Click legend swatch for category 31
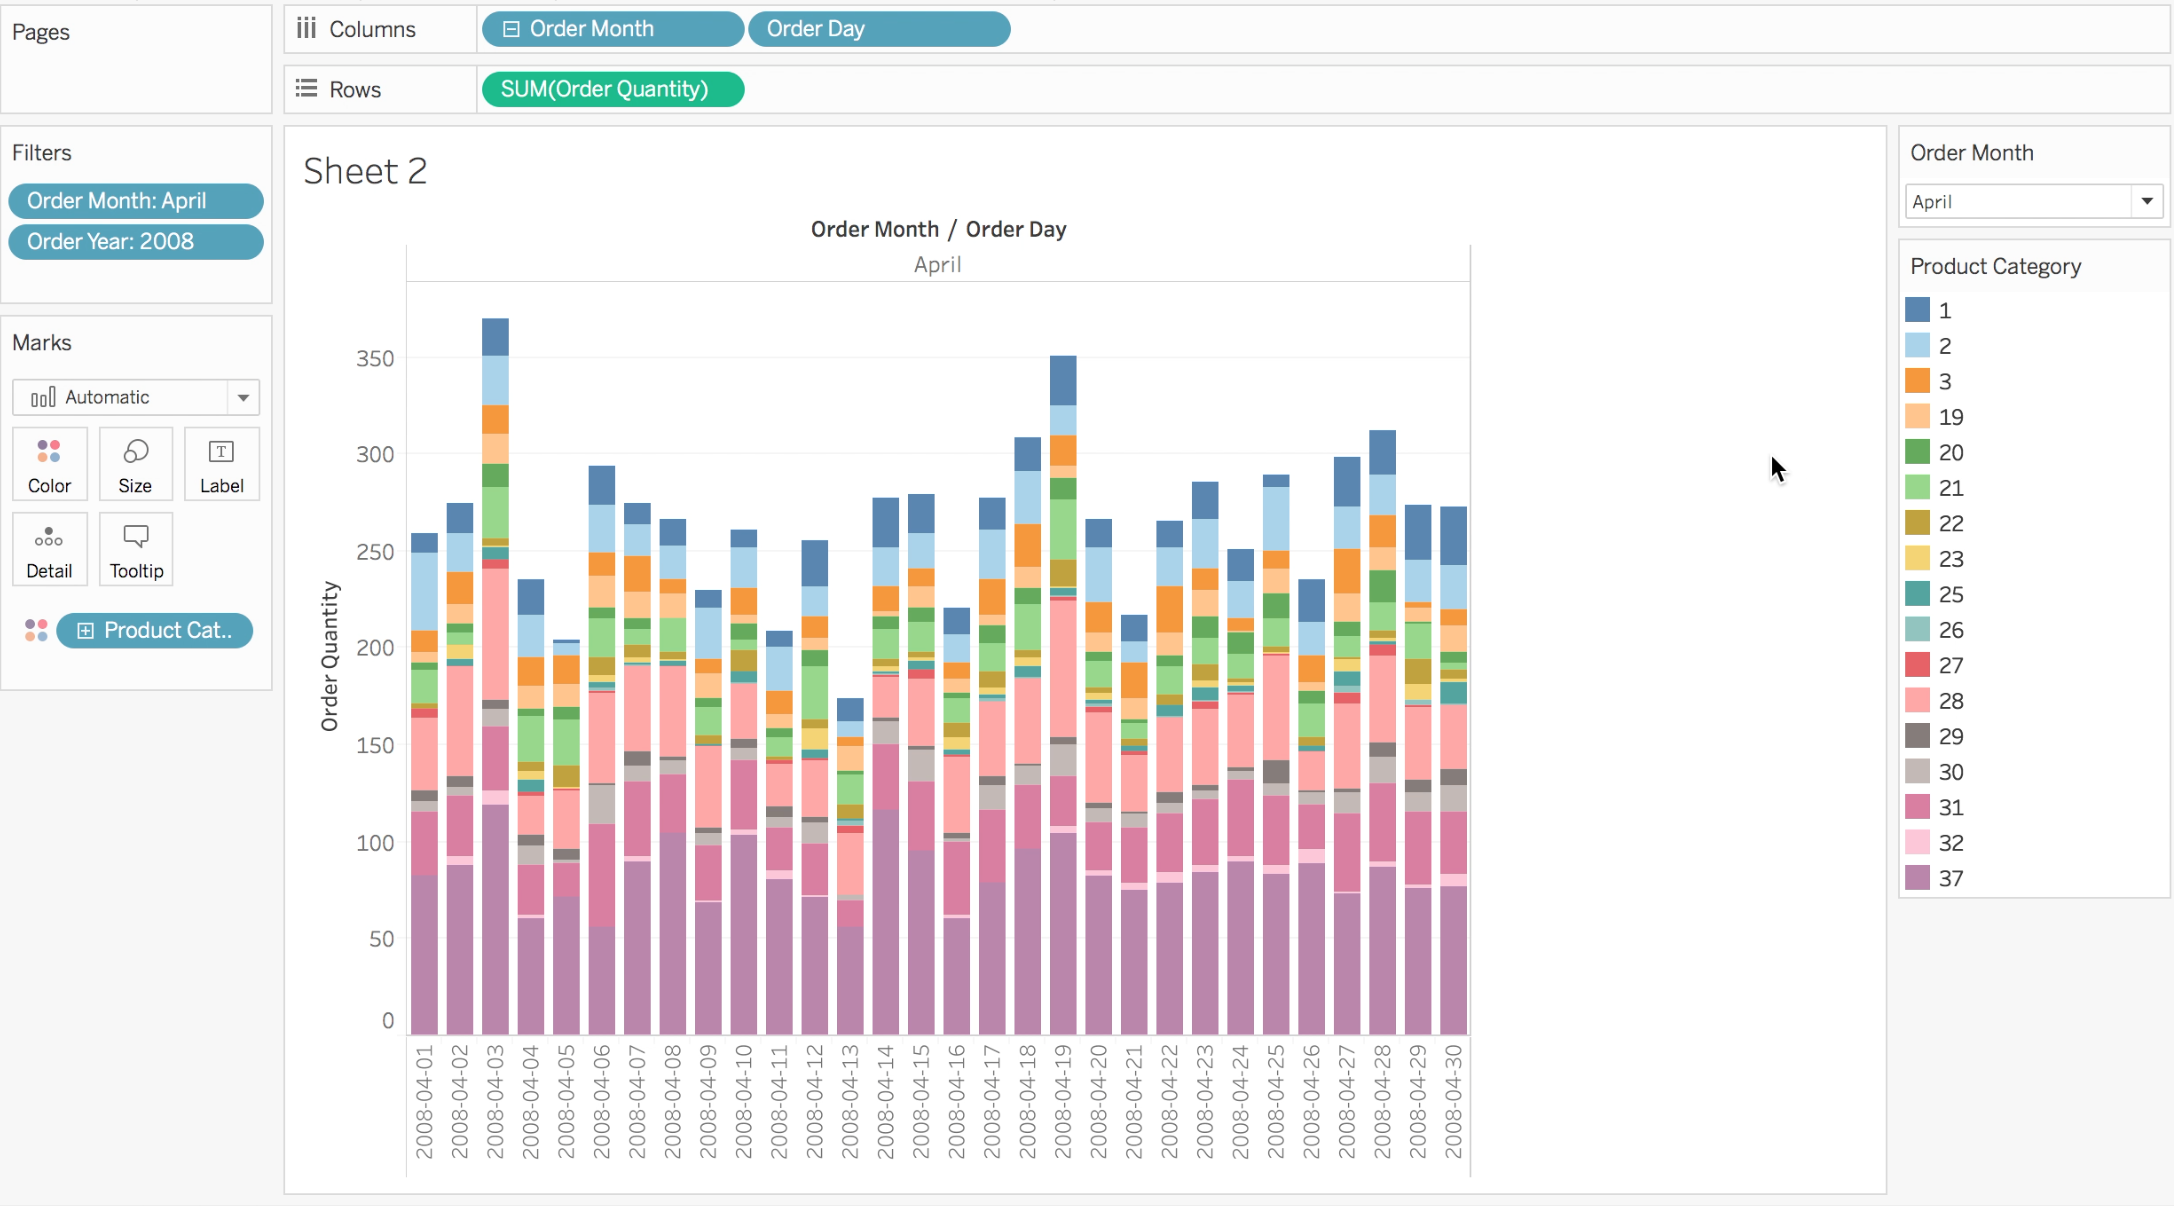The height and width of the screenshot is (1206, 2174). coord(1917,807)
